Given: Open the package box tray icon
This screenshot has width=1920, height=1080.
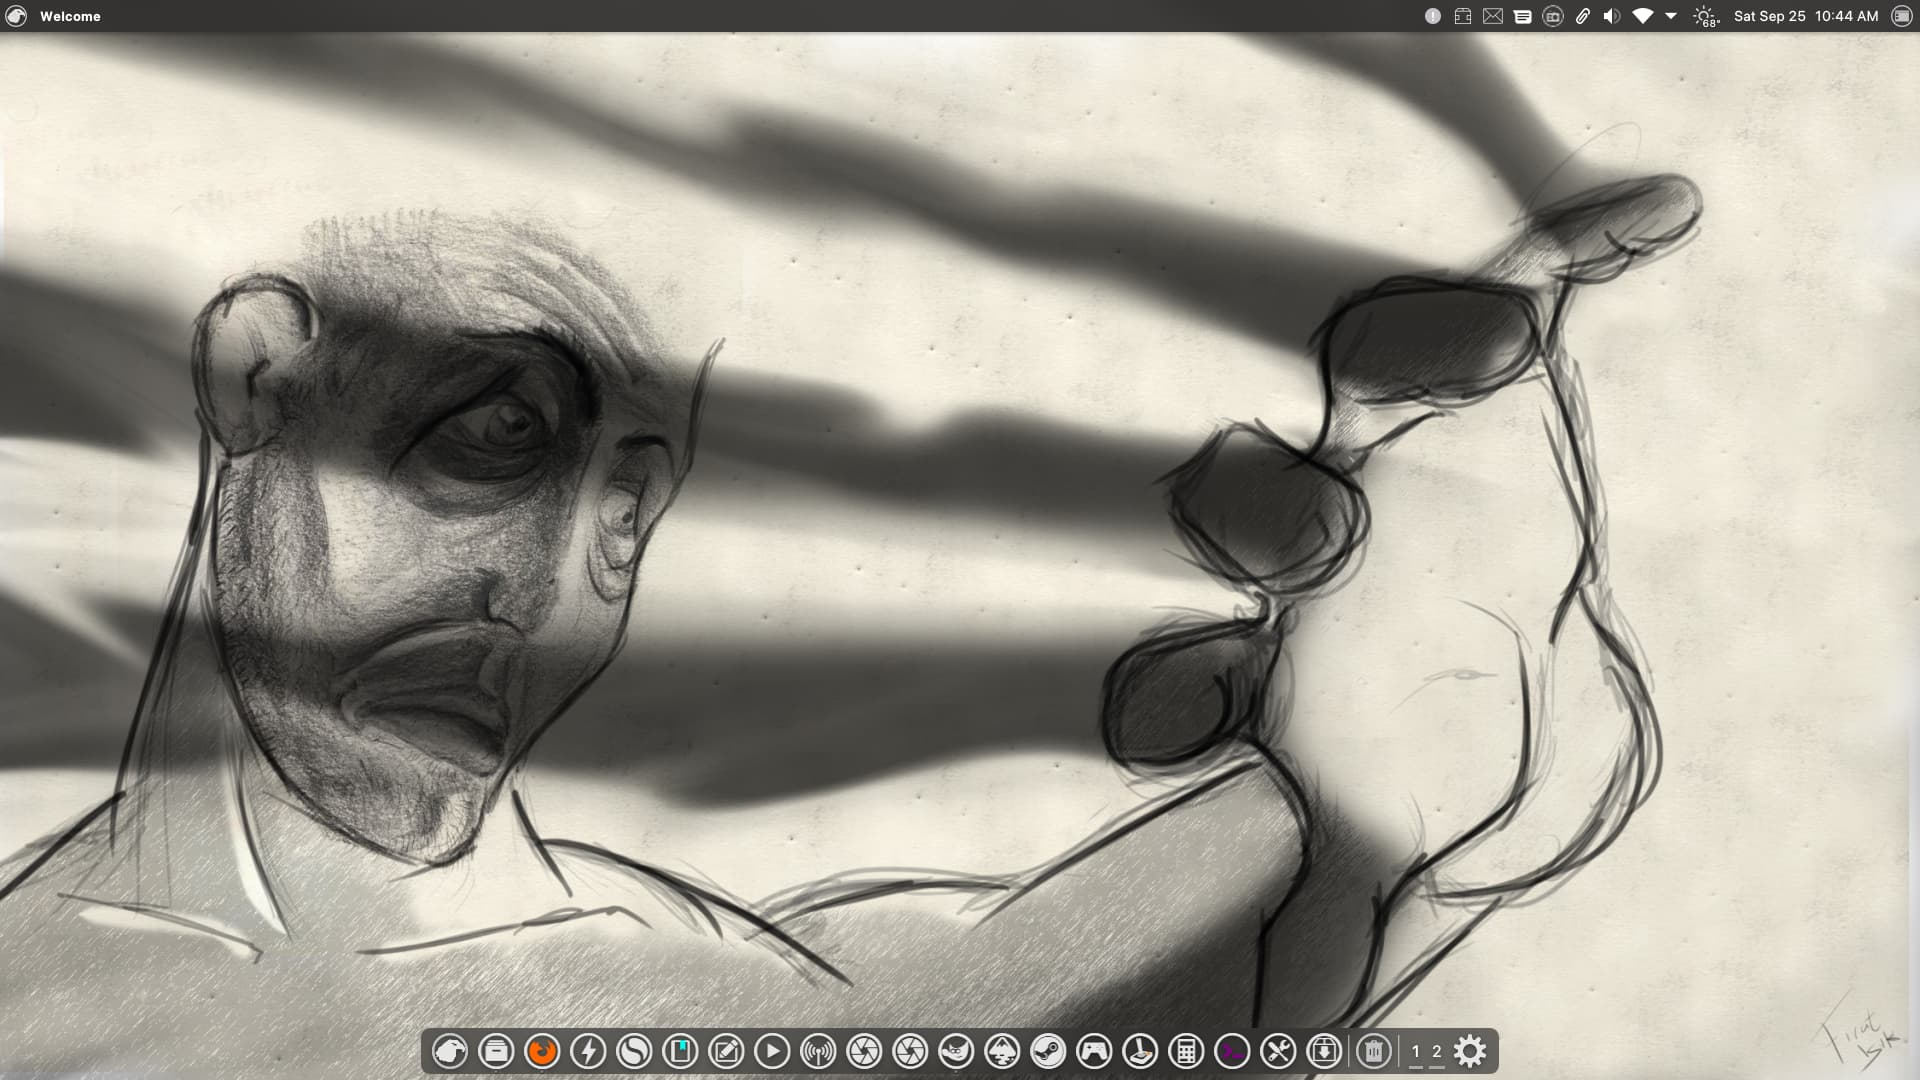Looking at the screenshot, I should (1463, 16).
